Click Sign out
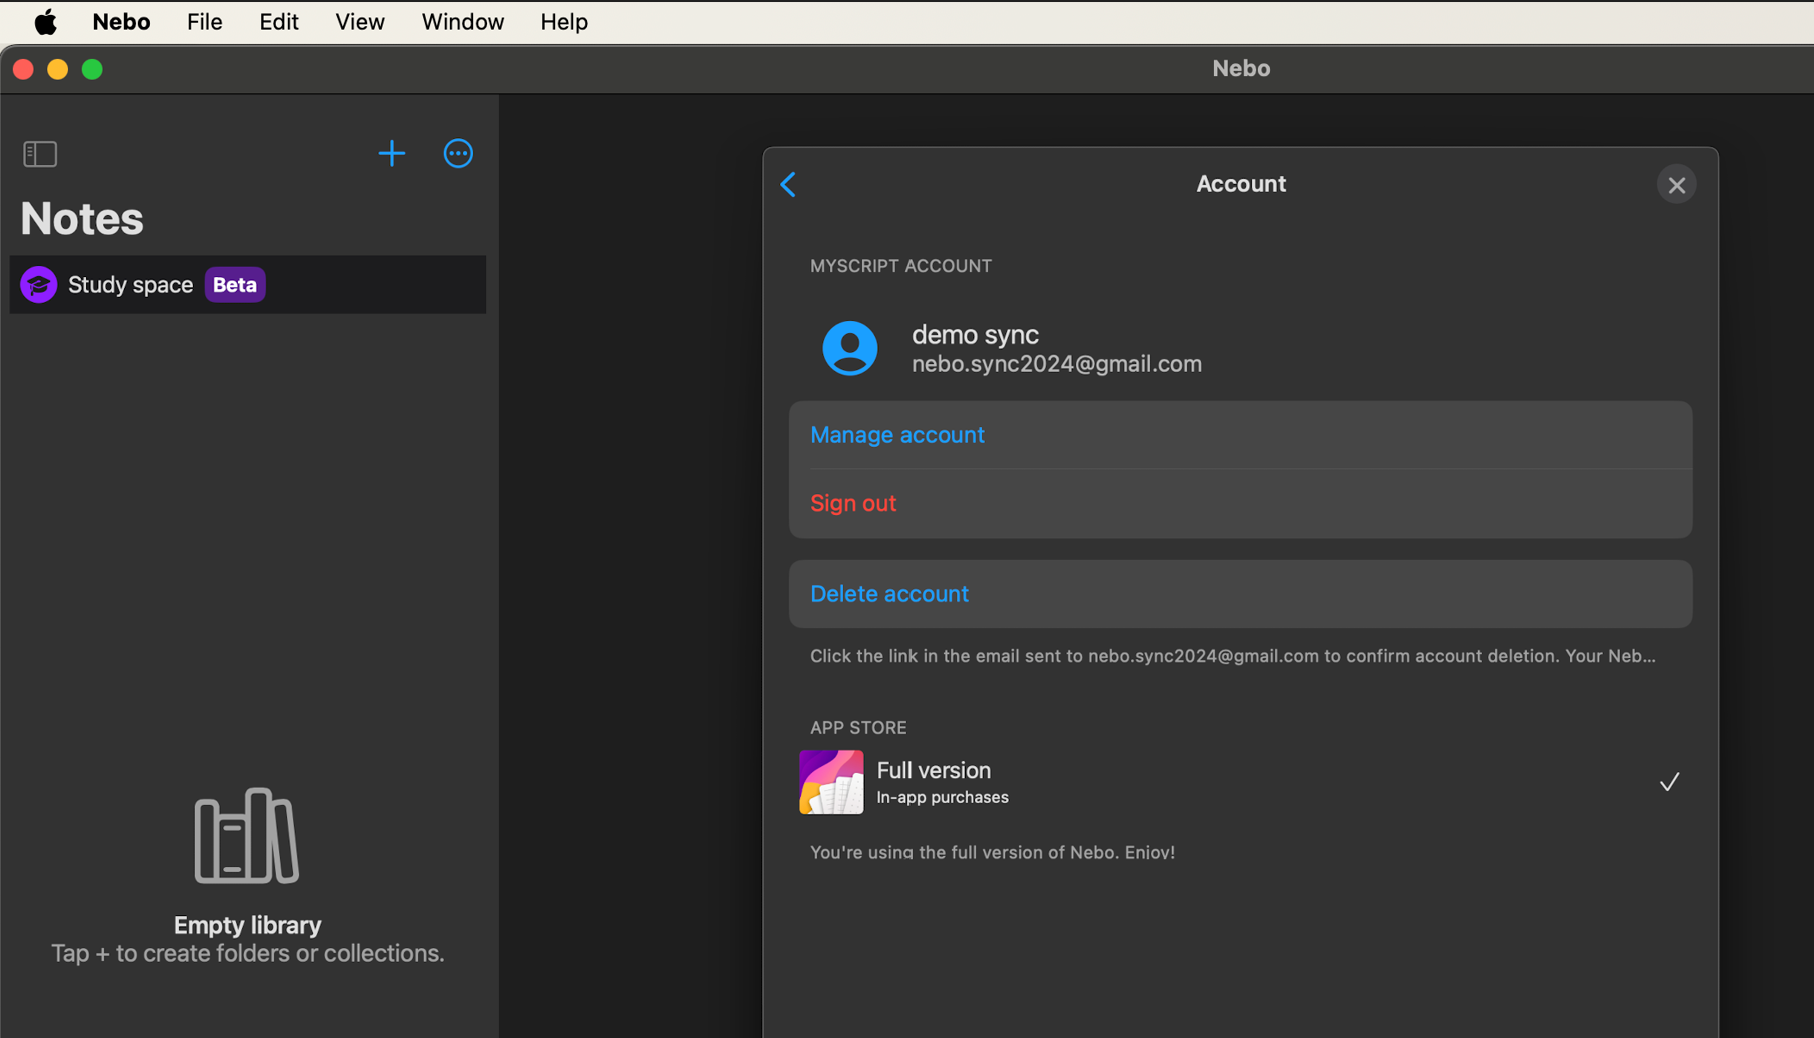The height and width of the screenshot is (1038, 1814). (1240, 504)
